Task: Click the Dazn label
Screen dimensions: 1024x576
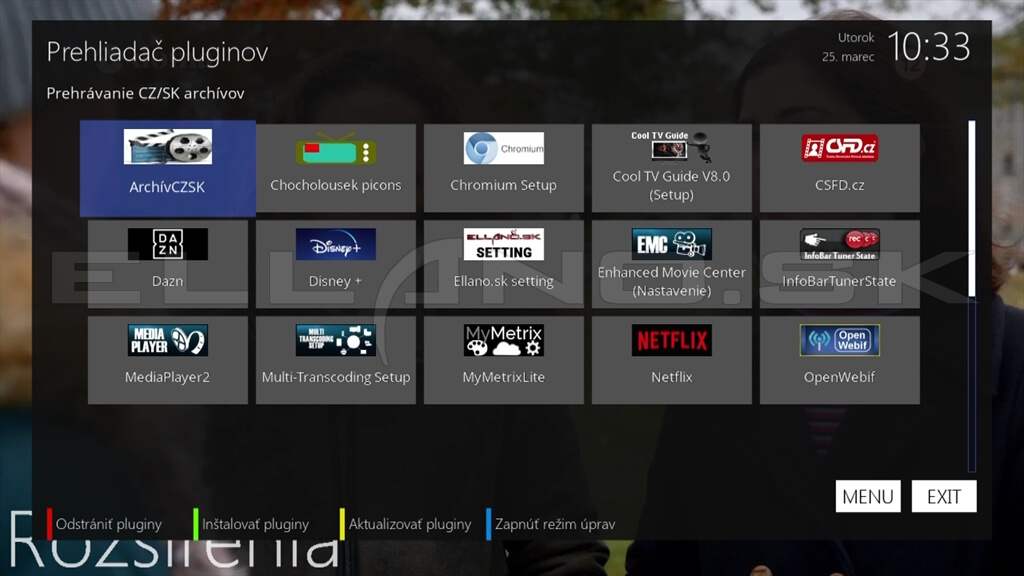Action: pyautogui.click(x=168, y=281)
